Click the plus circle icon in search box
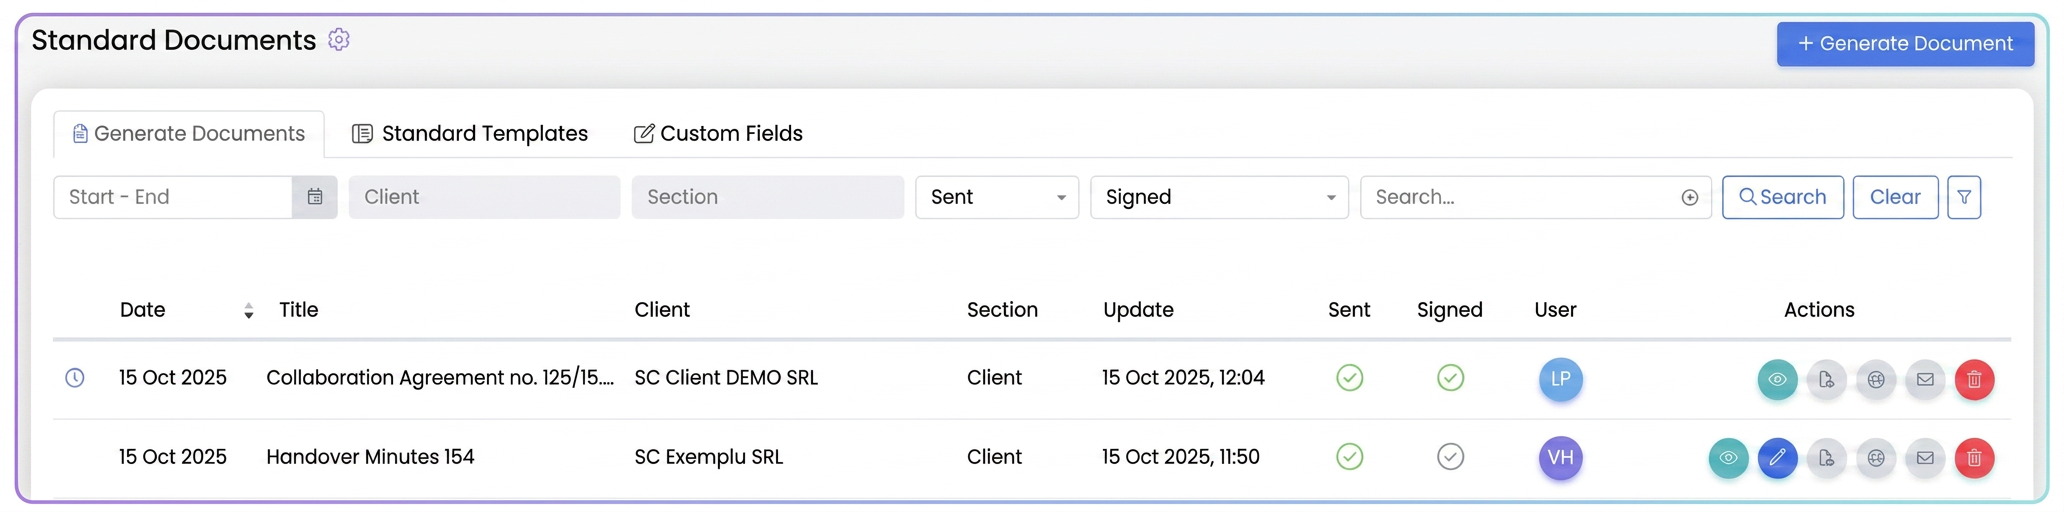The height and width of the screenshot is (512, 2064). (x=1690, y=197)
